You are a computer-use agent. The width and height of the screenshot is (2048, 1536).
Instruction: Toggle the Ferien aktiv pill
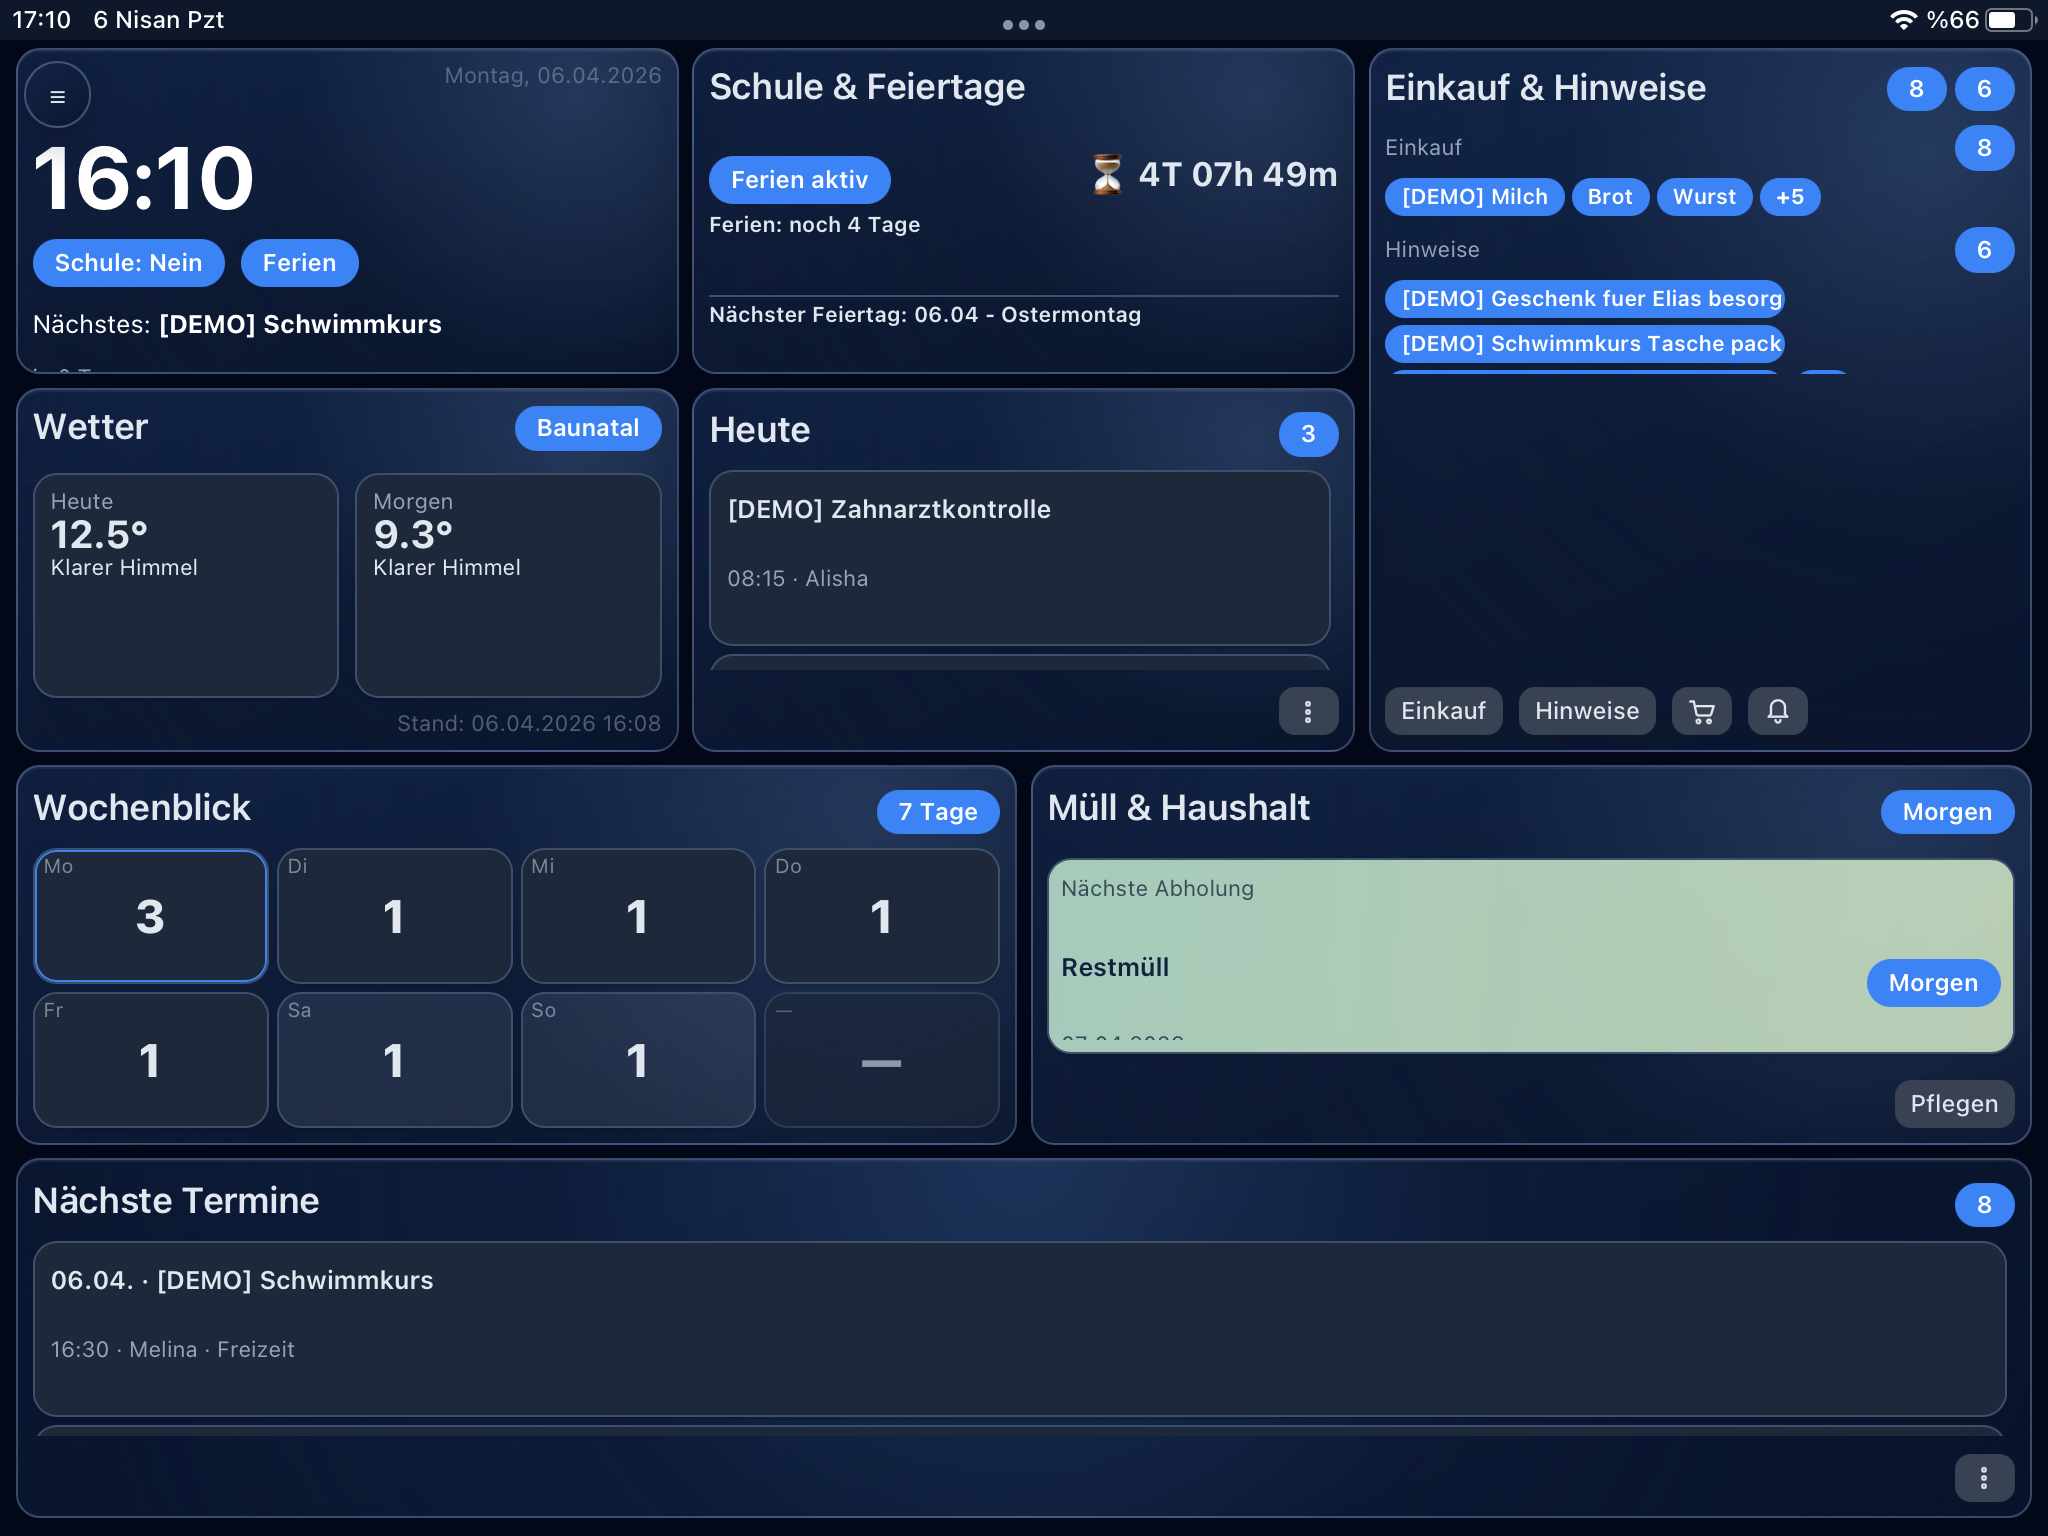coord(799,180)
